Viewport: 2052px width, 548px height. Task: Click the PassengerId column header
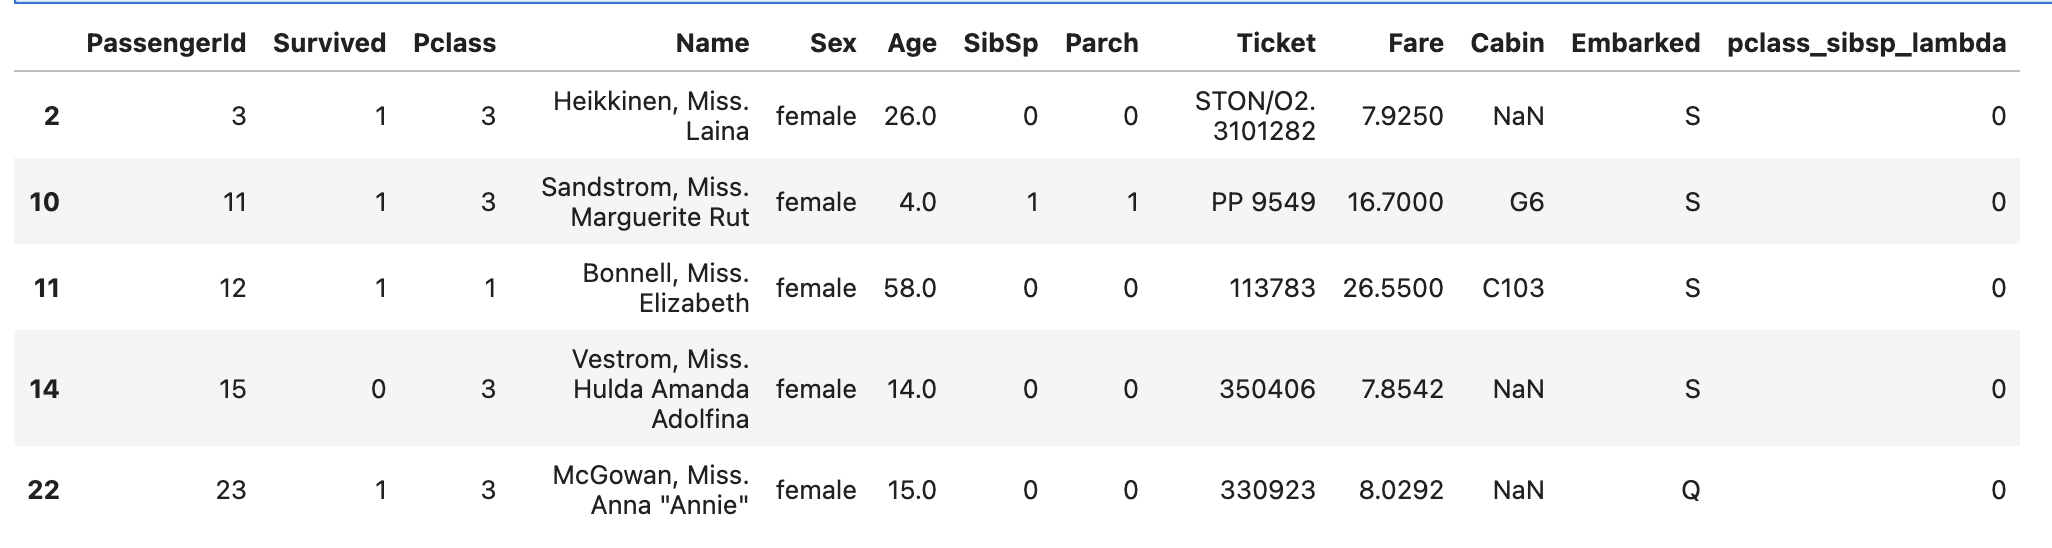pos(166,43)
